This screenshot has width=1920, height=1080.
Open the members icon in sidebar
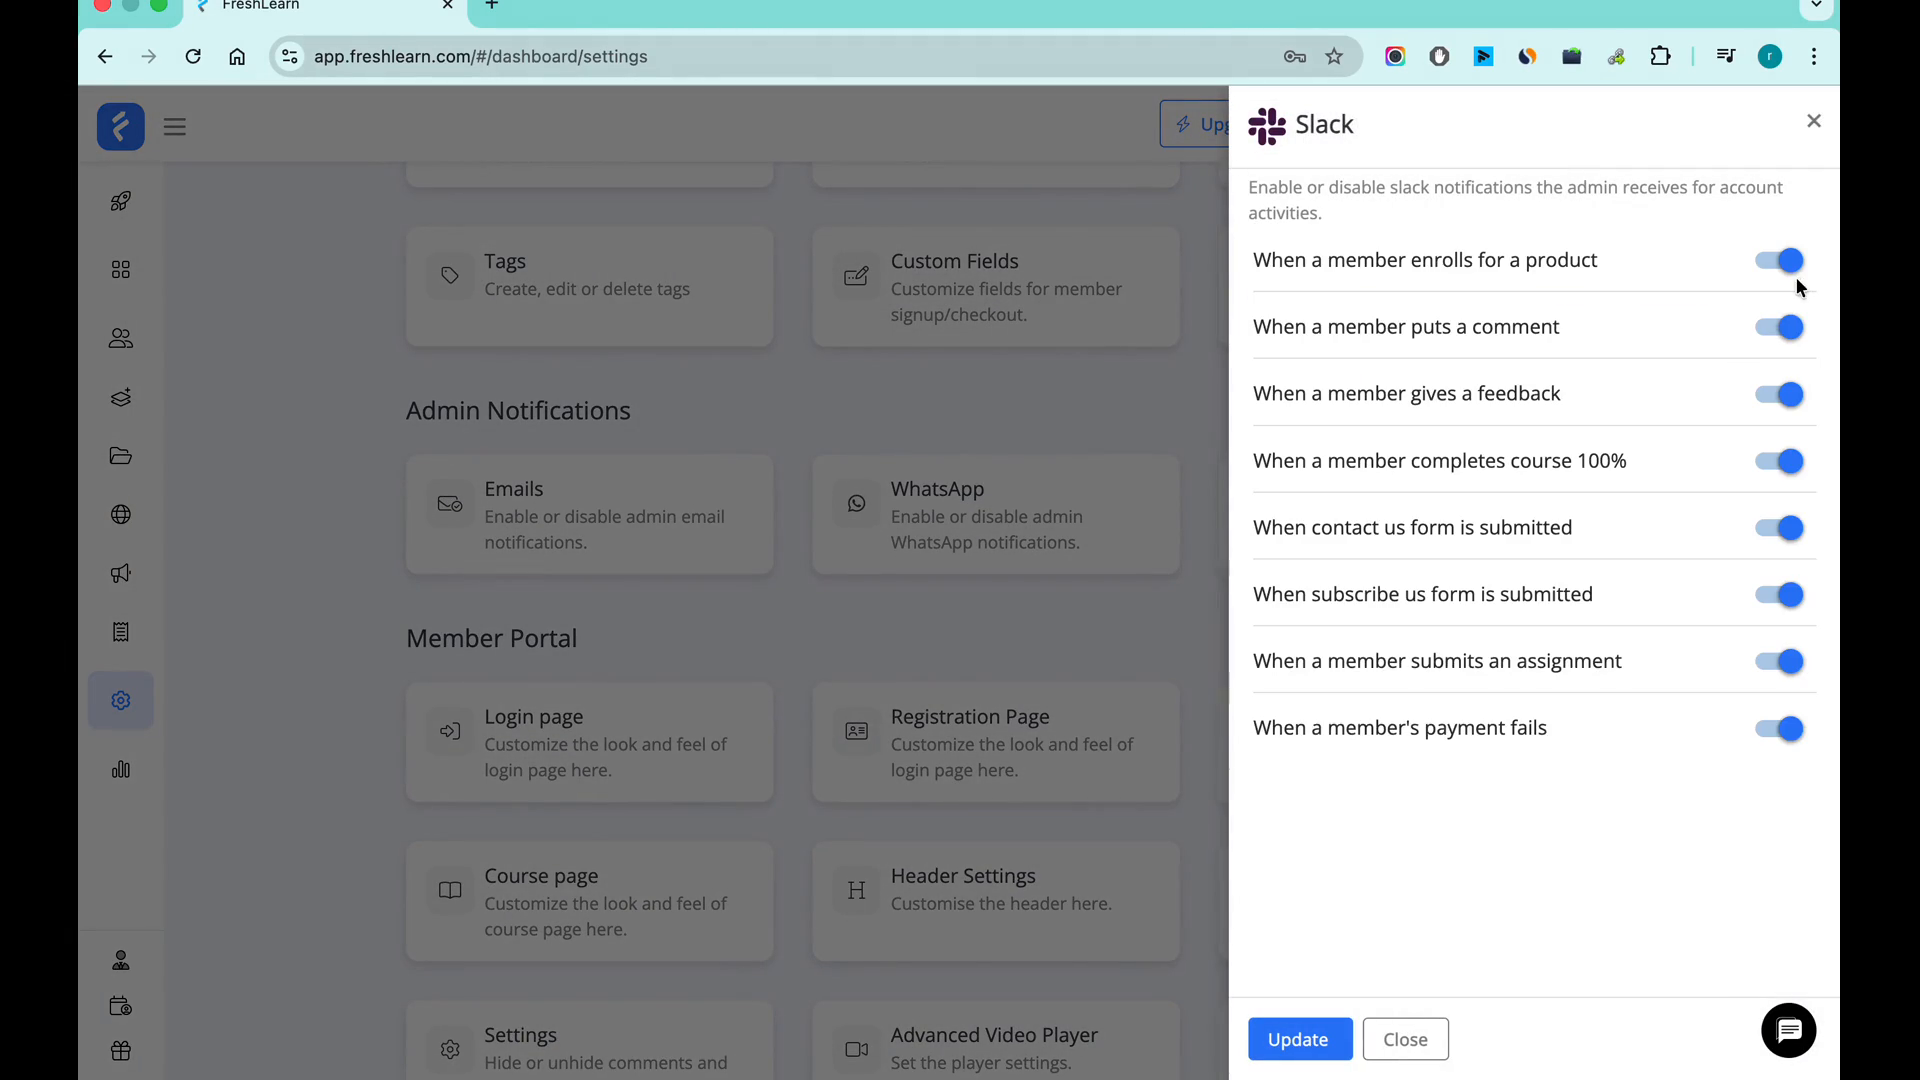coord(120,338)
